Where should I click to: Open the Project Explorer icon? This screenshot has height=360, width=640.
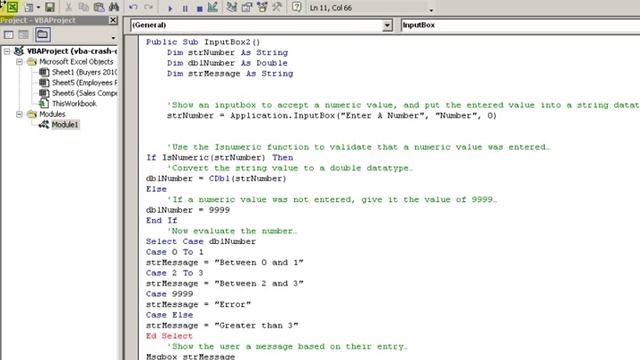click(x=231, y=7)
